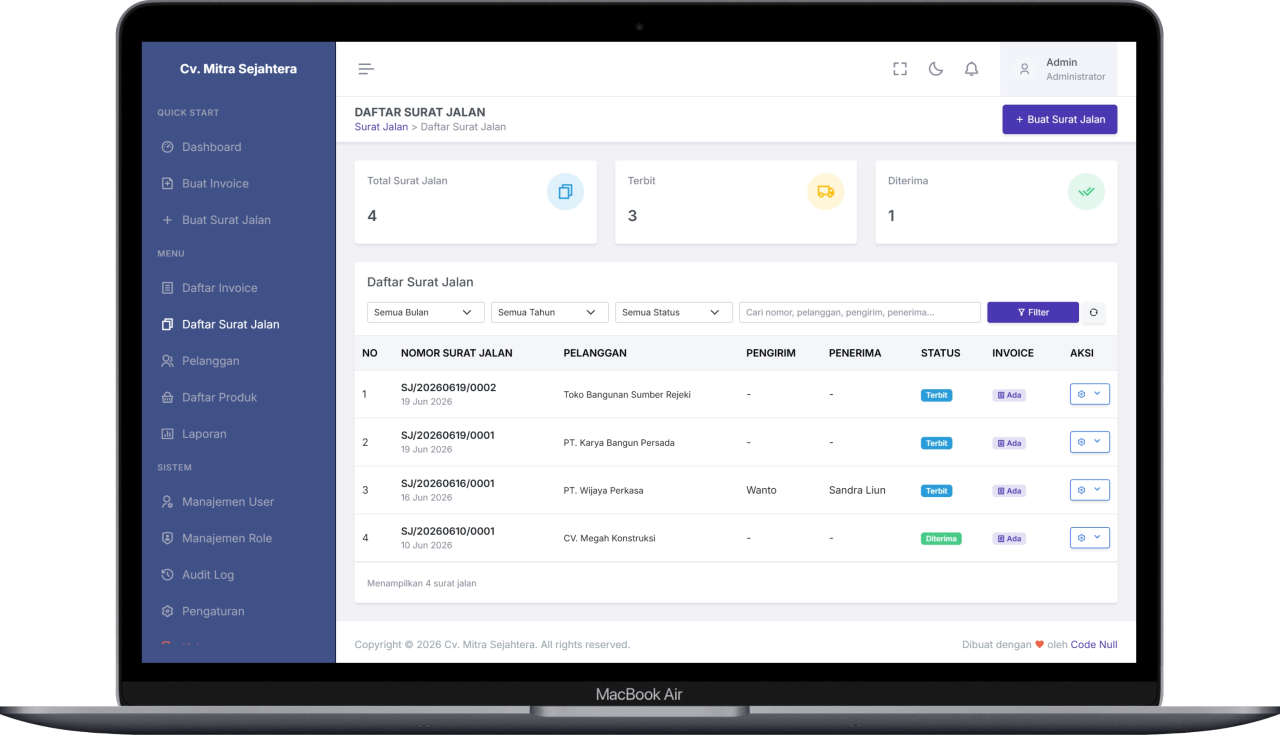Click the Dashboard gauge icon

pyautogui.click(x=167, y=147)
